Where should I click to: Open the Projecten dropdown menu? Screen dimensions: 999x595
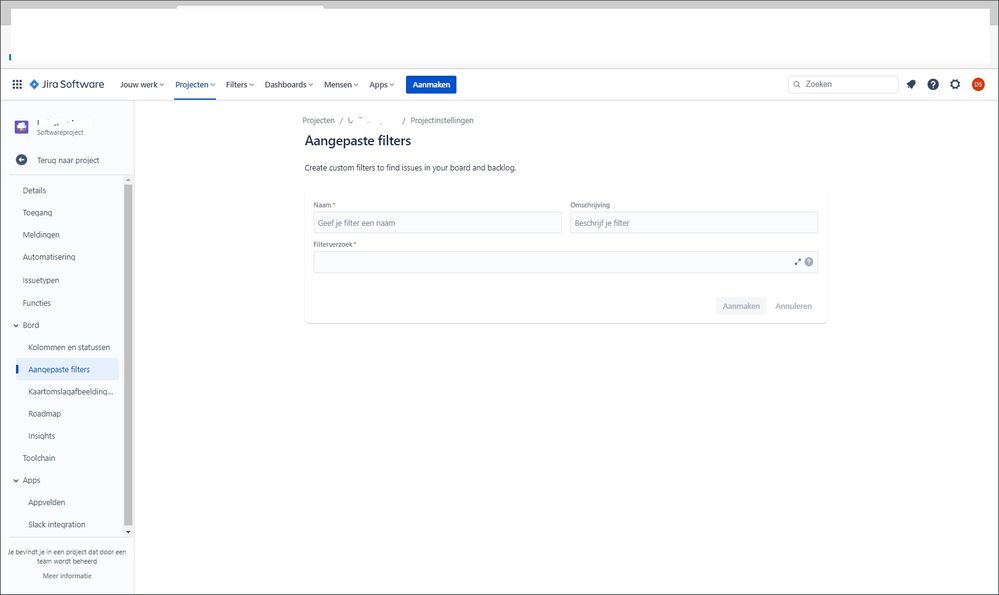195,84
